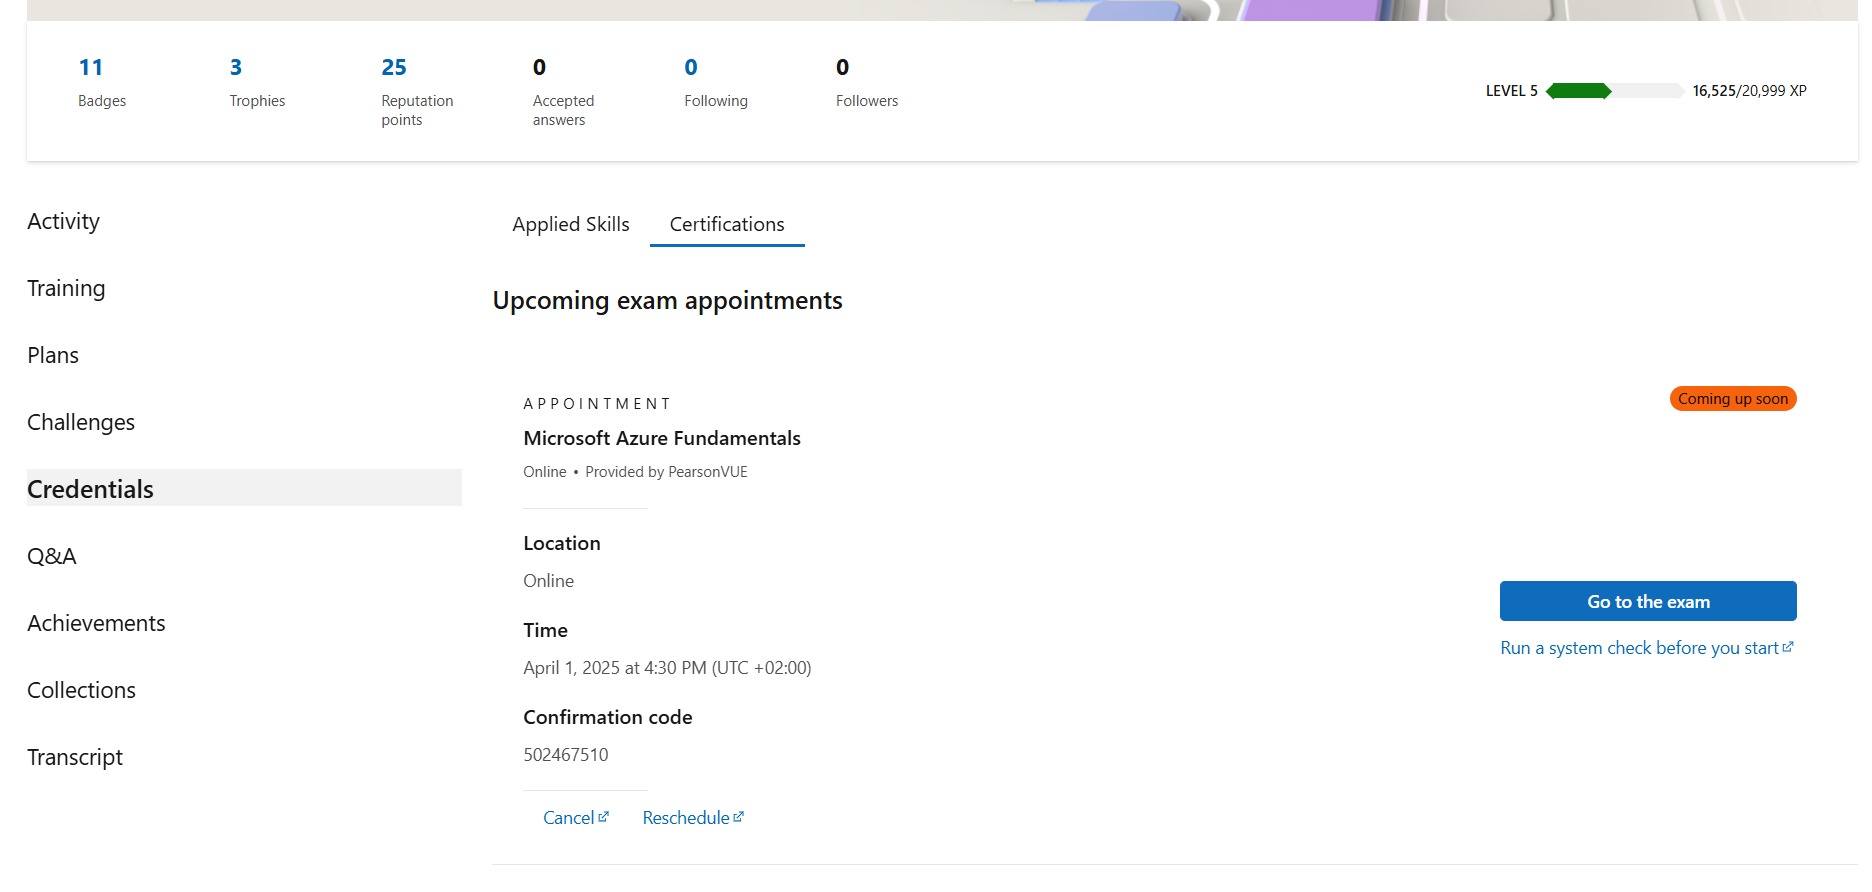Open the 3 Trophies stat
Viewport: 1872px width, 892px height.
(257, 82)
